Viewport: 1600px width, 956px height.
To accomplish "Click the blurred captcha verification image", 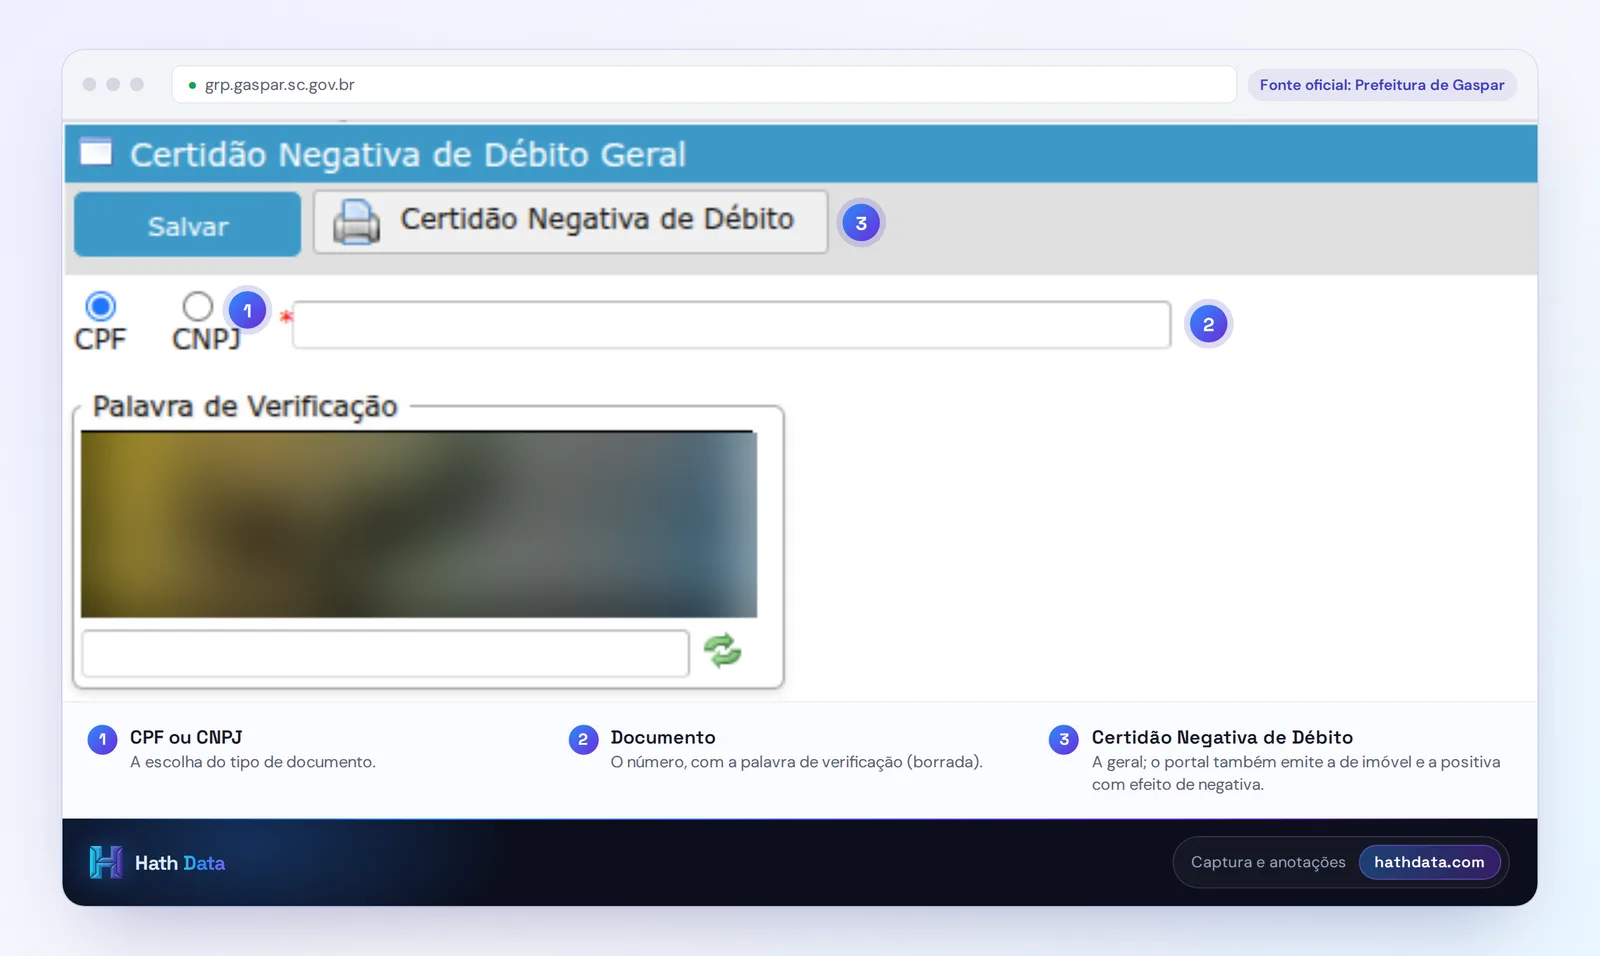I will [x=418, y=524].
